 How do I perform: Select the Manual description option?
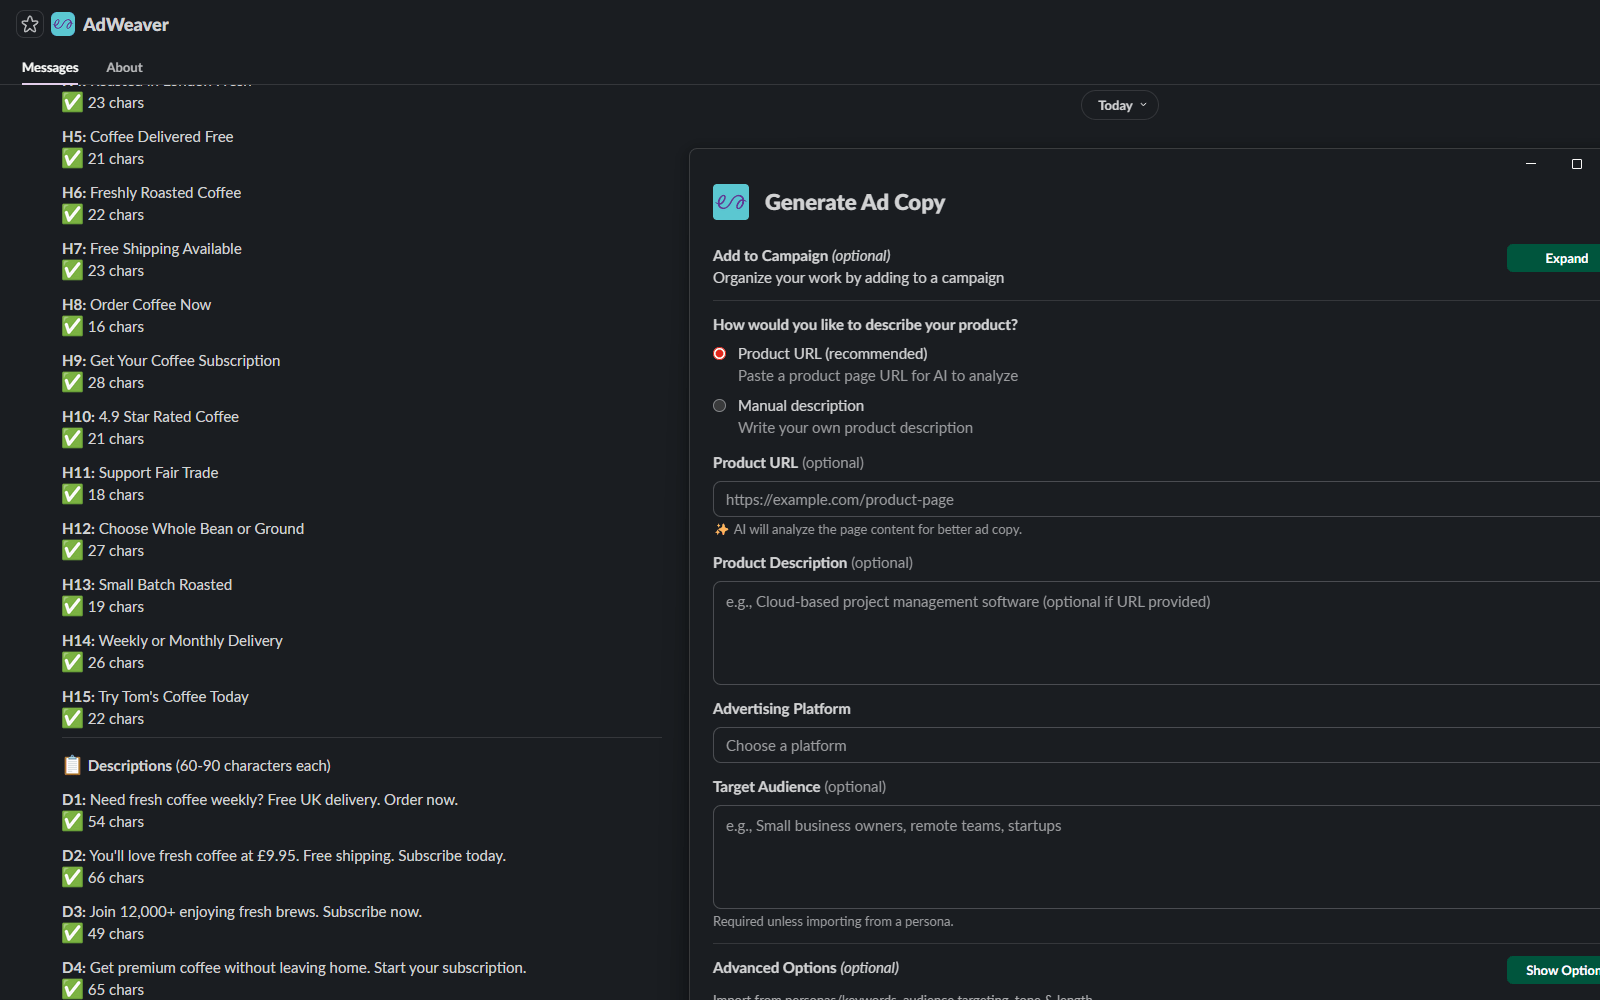coord(719,405)
